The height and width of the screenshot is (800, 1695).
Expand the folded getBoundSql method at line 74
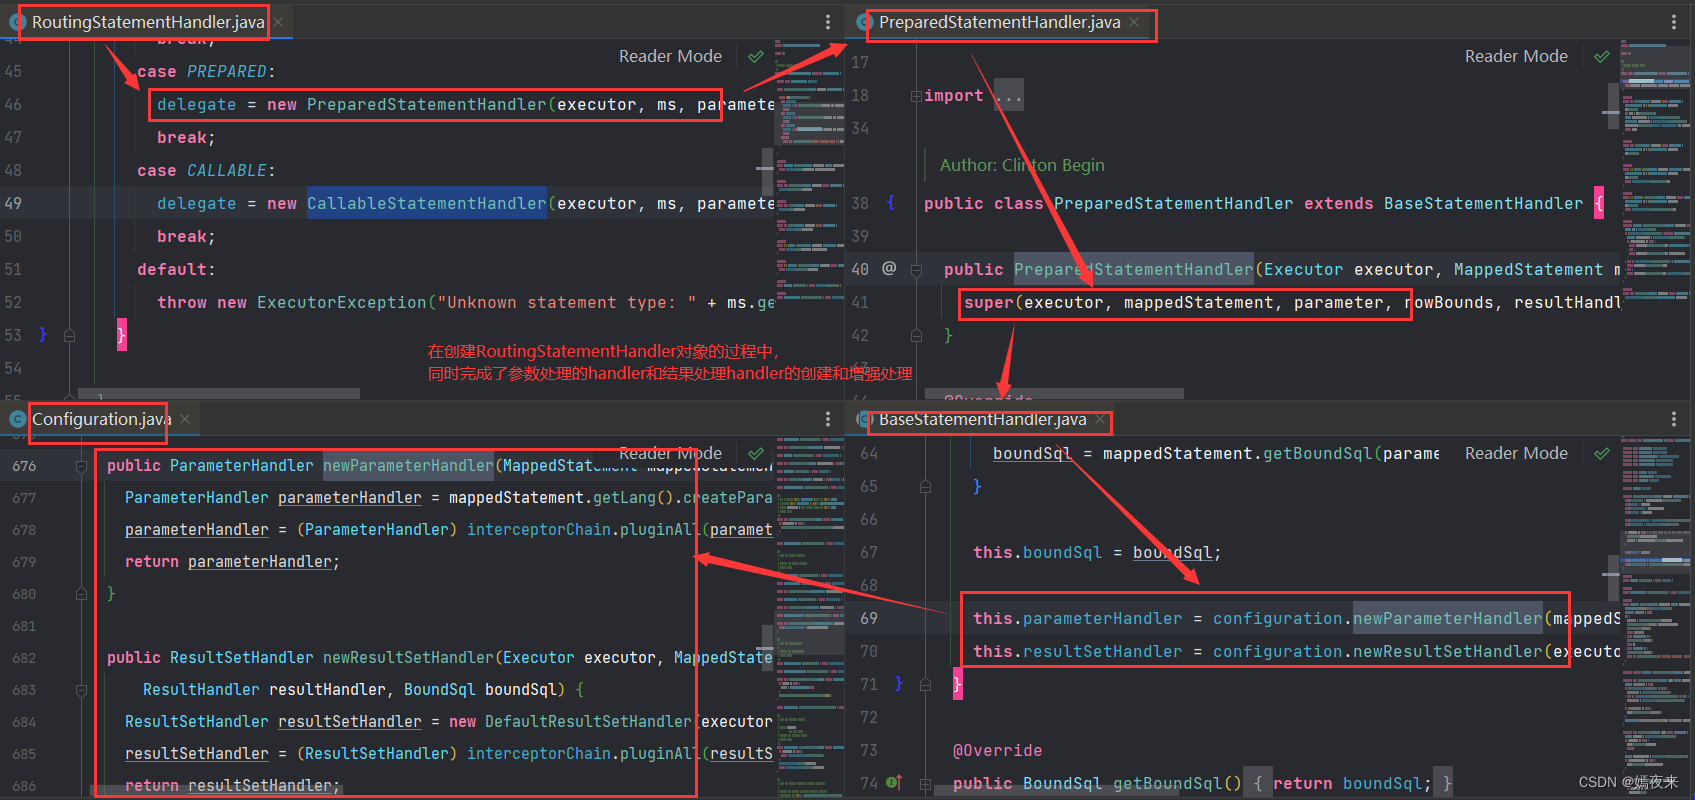(x=926, y=784)
